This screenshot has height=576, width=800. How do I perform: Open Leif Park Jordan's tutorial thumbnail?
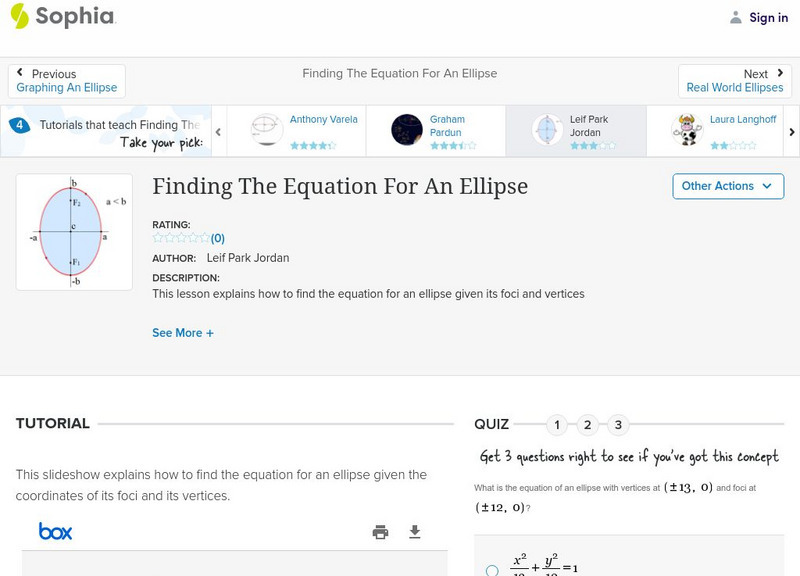(x=546, y=126)
